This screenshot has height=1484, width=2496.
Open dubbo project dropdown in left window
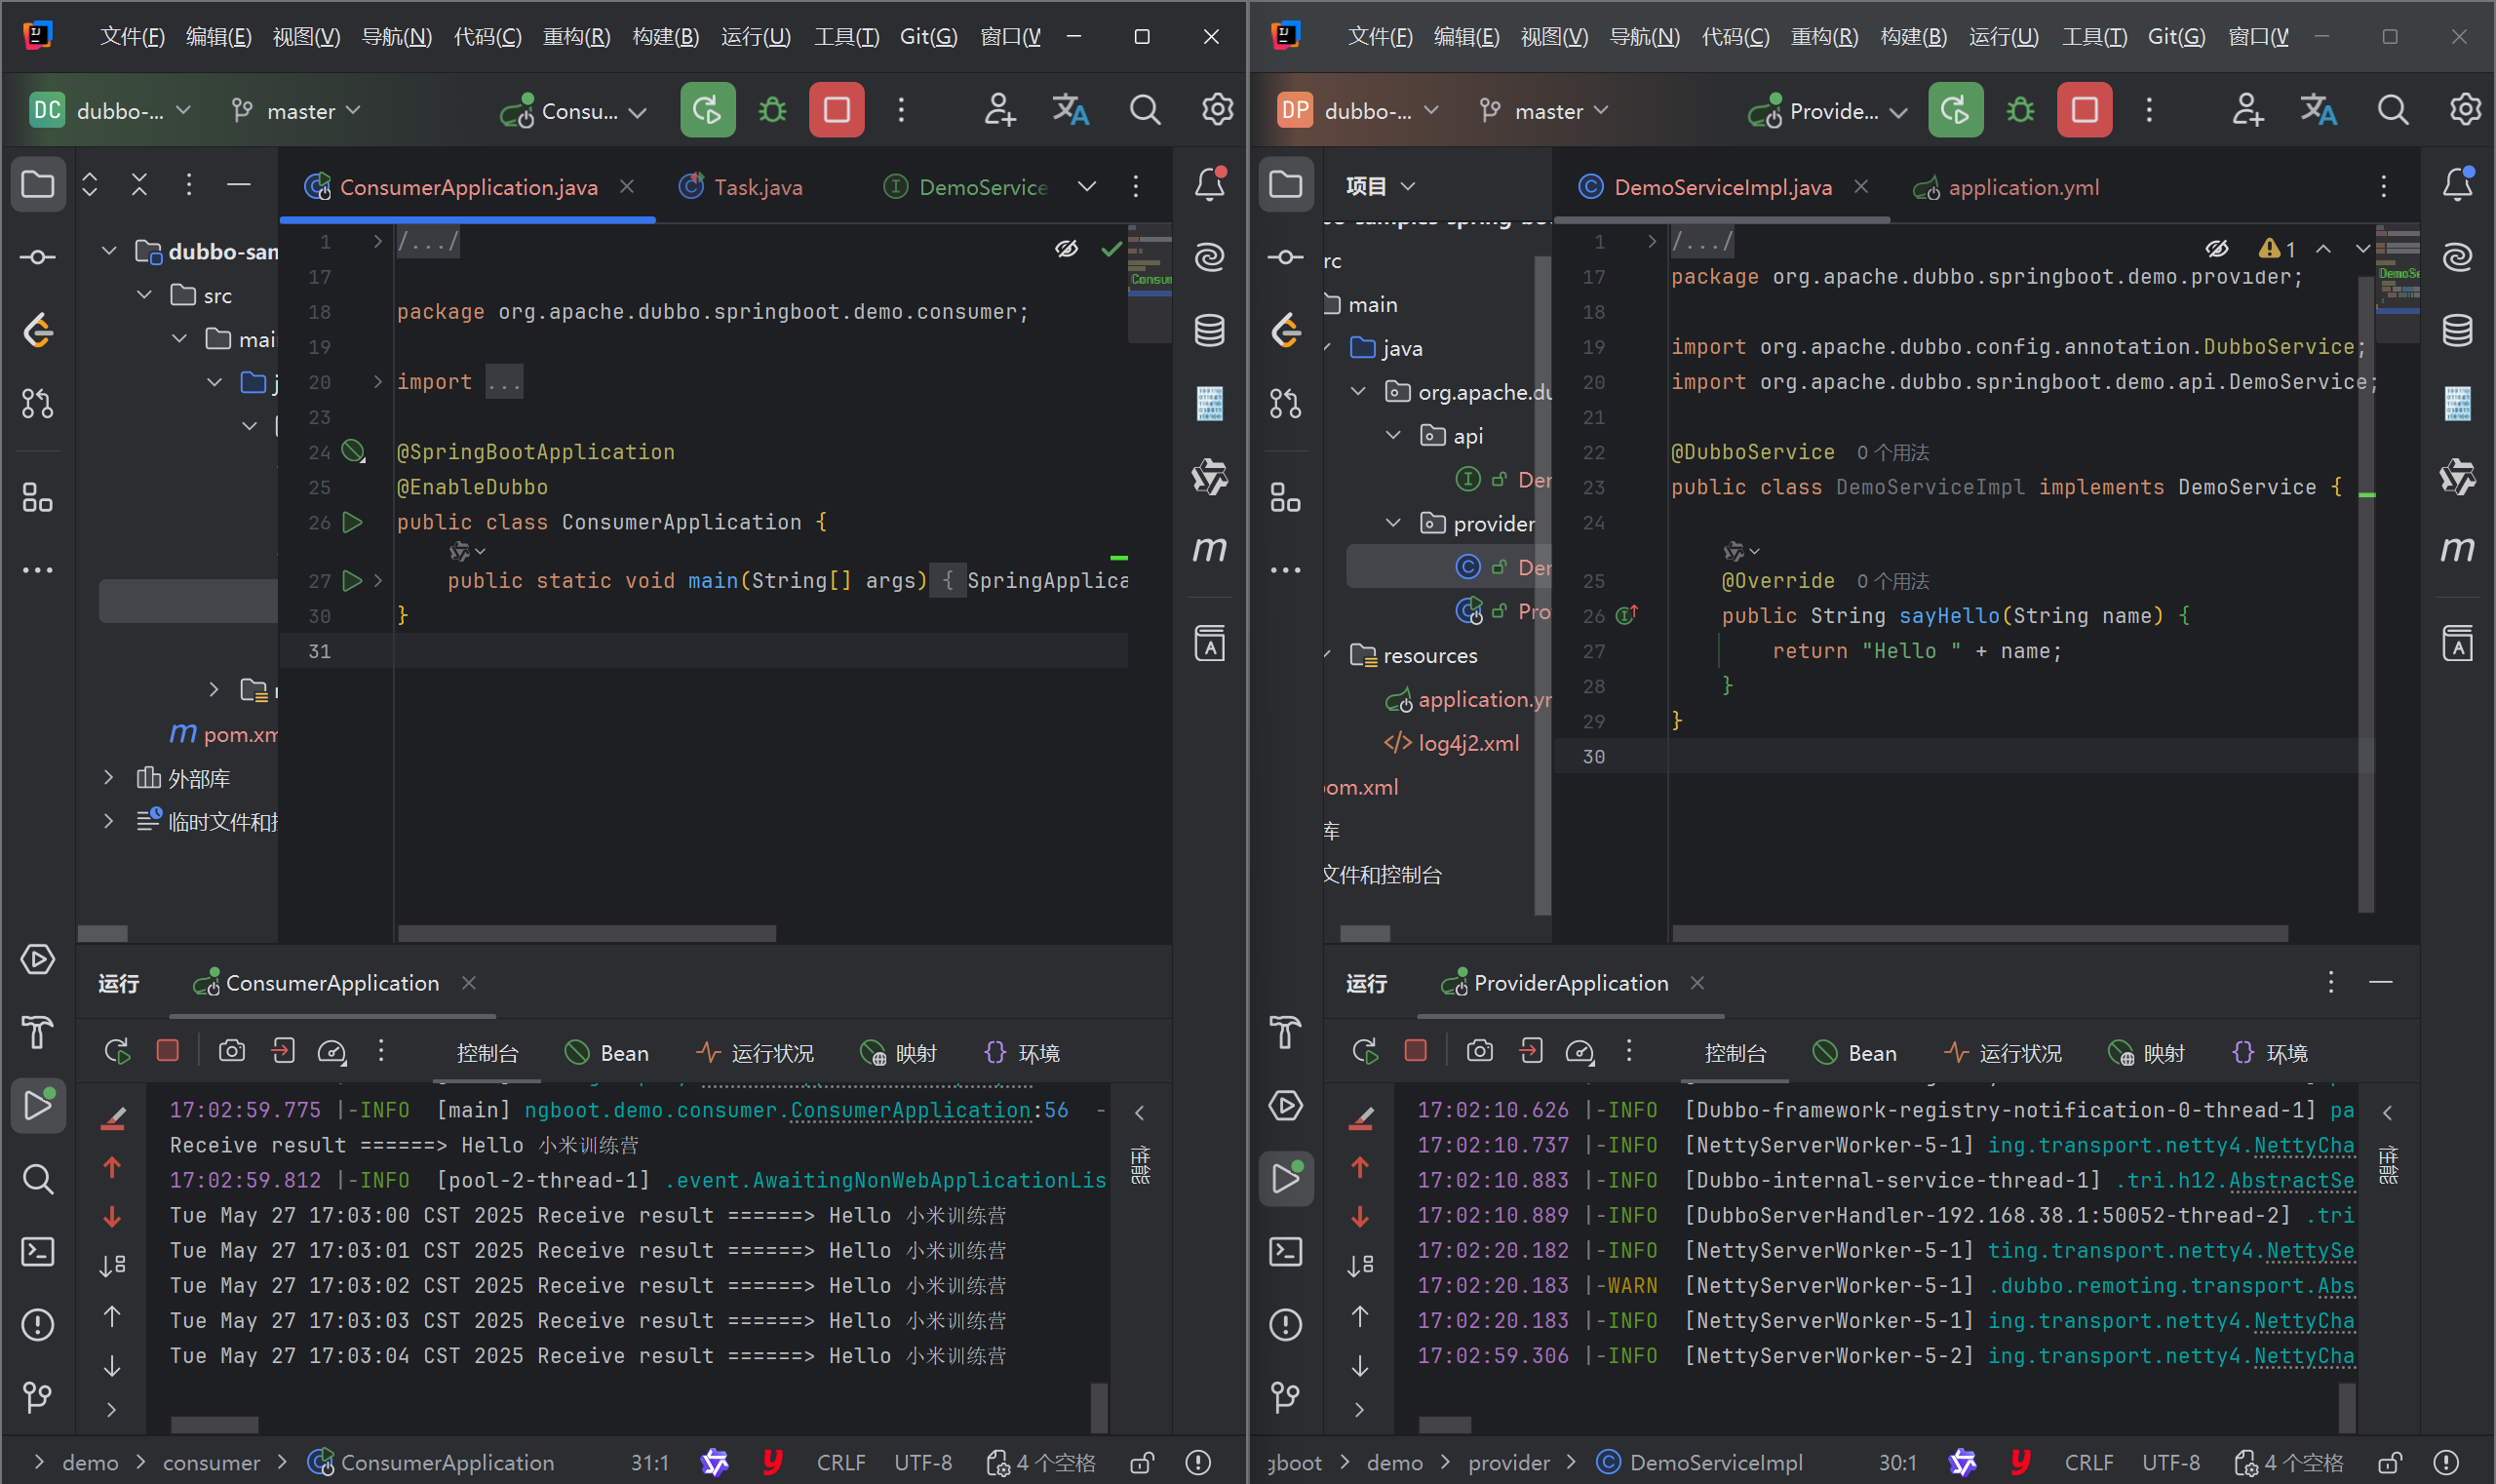click(111, 110)
